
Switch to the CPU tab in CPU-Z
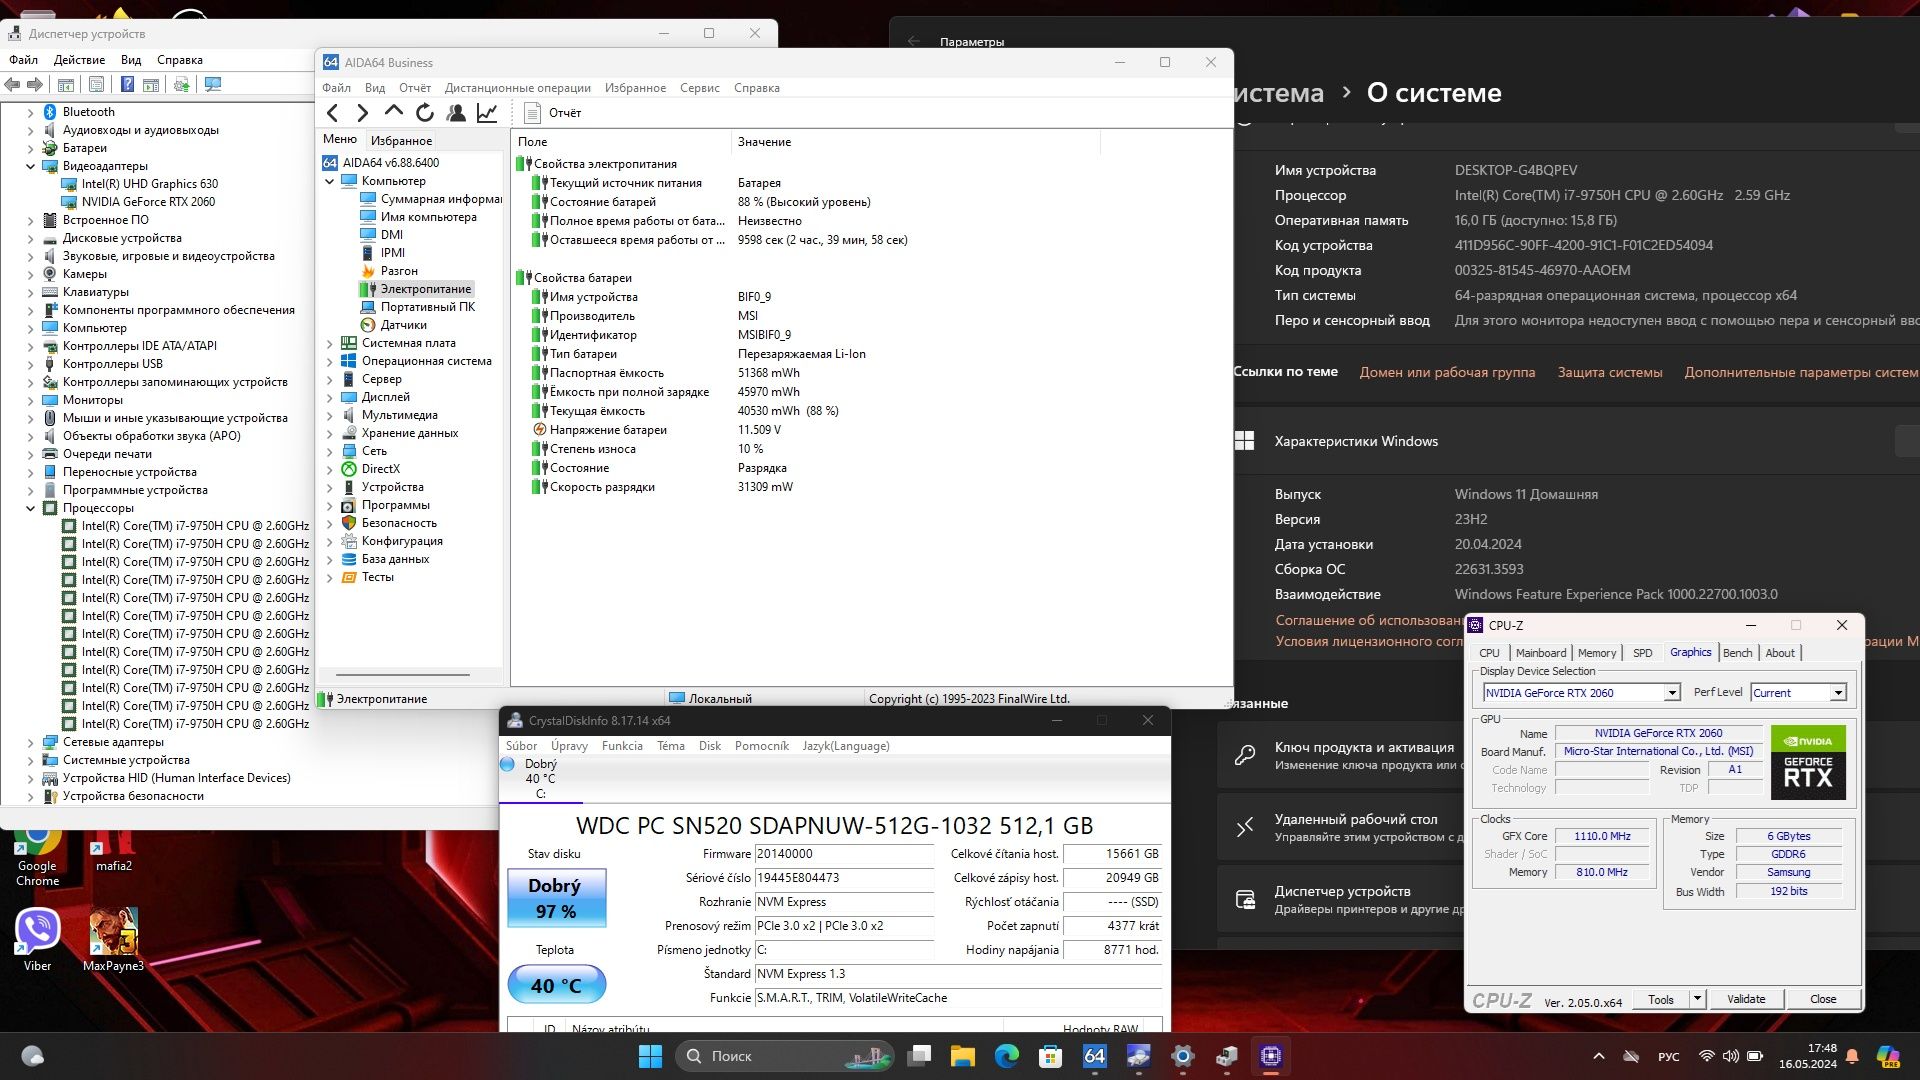pyautogui.click(x=1489, y=653)
